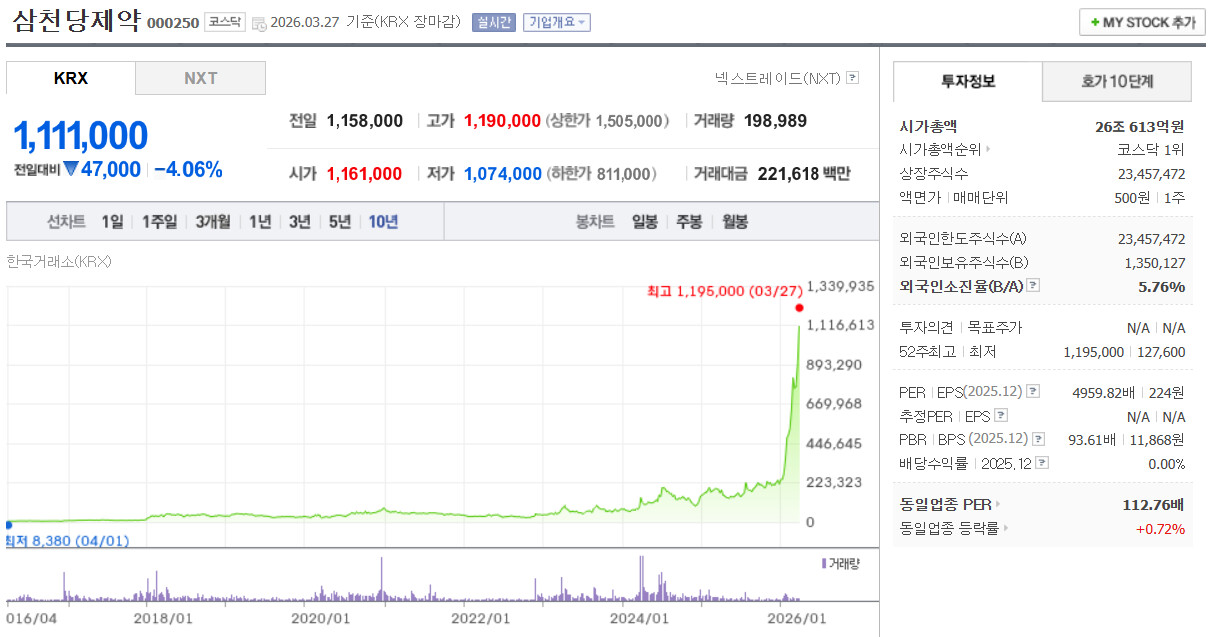1221x637 pixels.
Task: Click the purple 거래량 legend marker
Action: pyautogui.click(x=824, y=564)
